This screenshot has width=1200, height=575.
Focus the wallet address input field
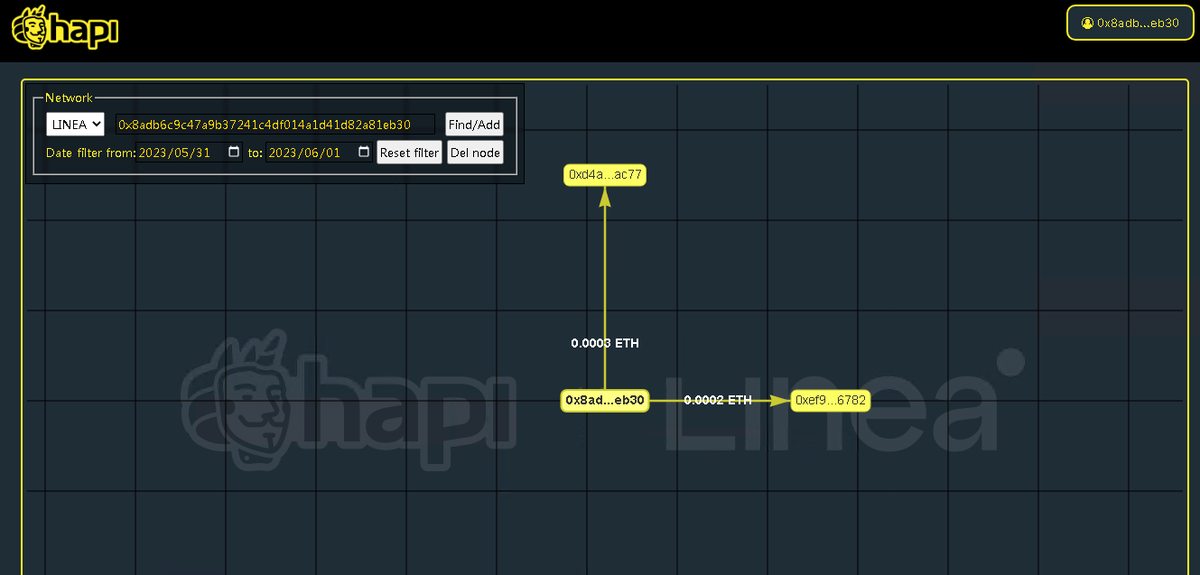tap(275, 124)
